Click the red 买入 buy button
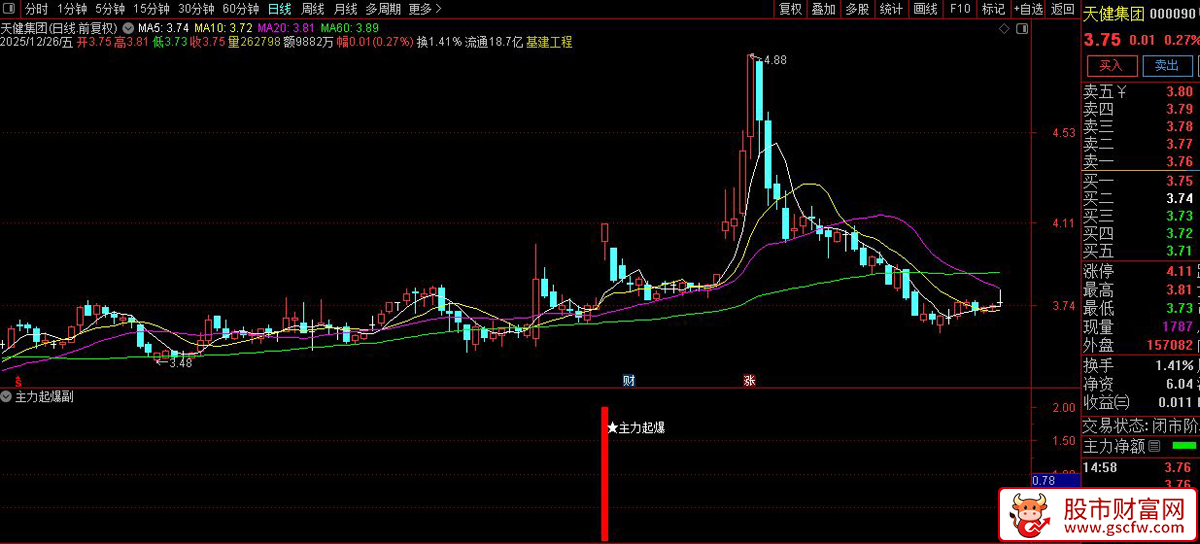Image resolution: width=1200 pixels, height=544 pixels. [1111, 66]
